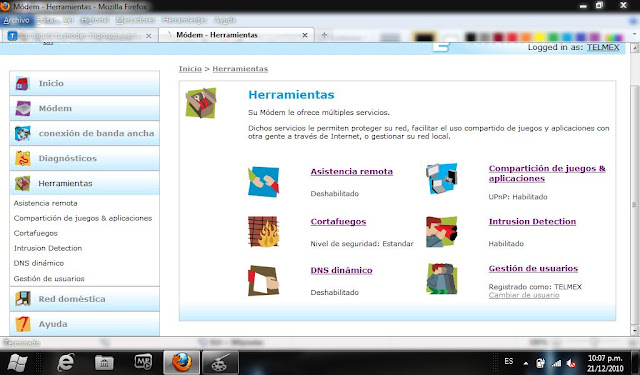Image resolution: width=640 pixels, height=375 pixels.
Task: Close the first browser tab
Action: coord(149,36)
